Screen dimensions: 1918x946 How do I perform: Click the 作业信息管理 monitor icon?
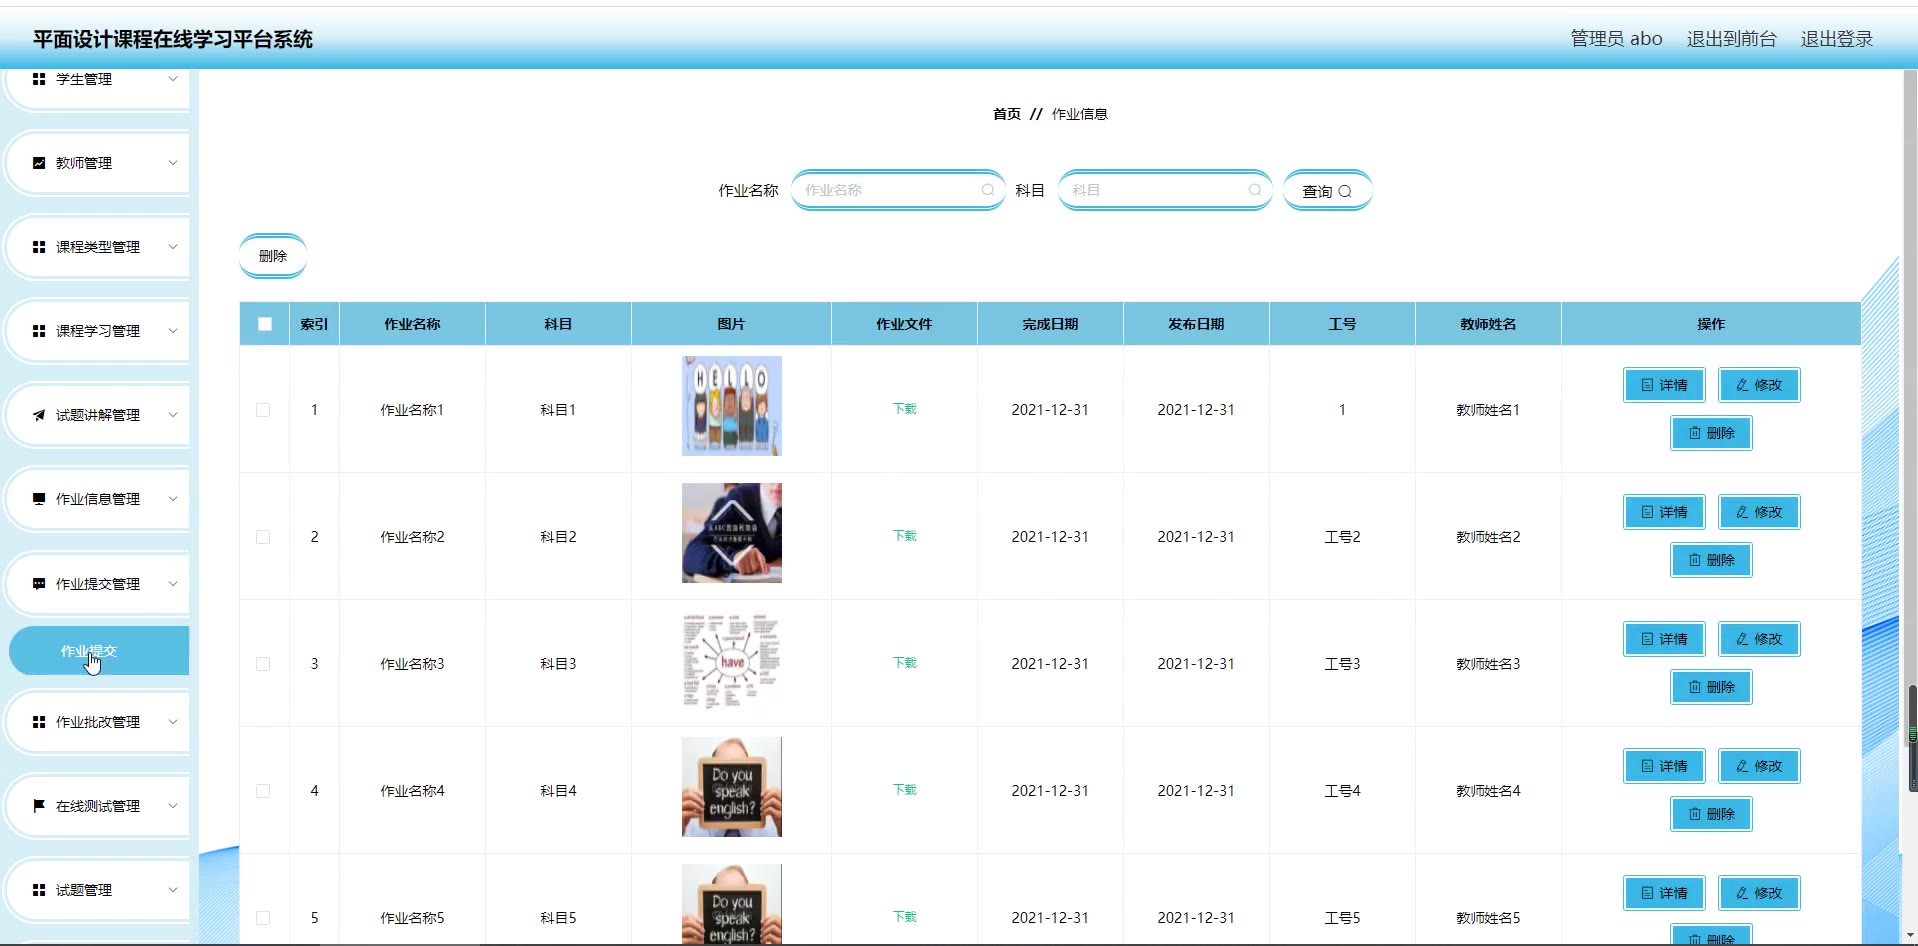39,499
